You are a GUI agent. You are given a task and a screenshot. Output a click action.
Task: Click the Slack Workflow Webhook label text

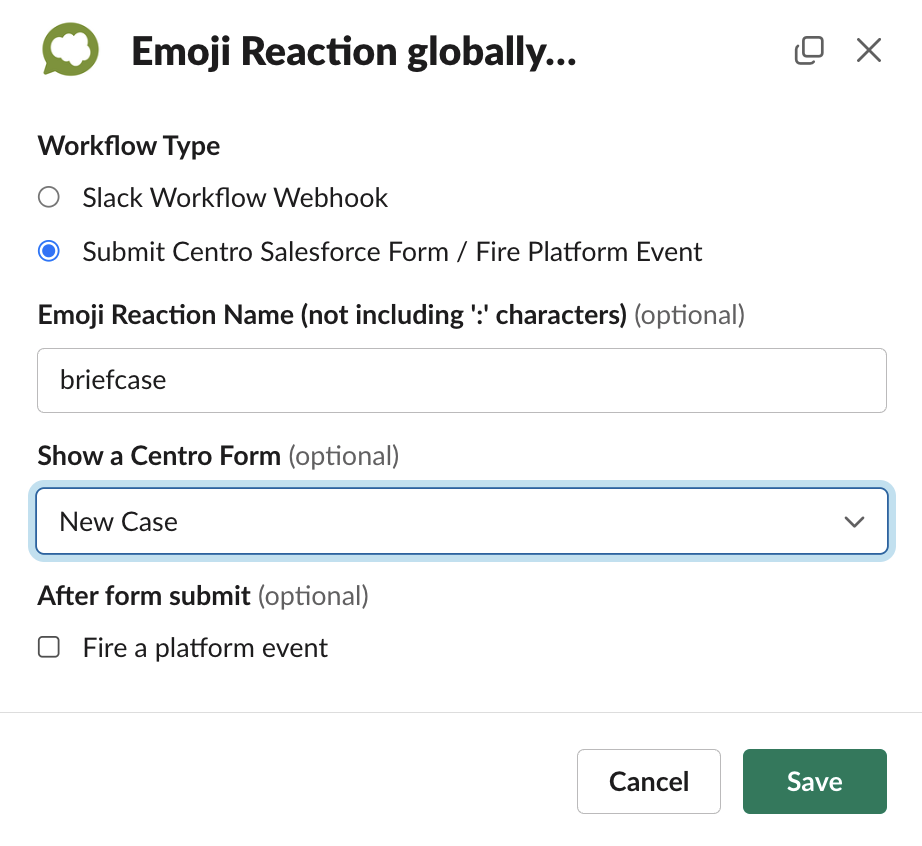tap(235, 198)
